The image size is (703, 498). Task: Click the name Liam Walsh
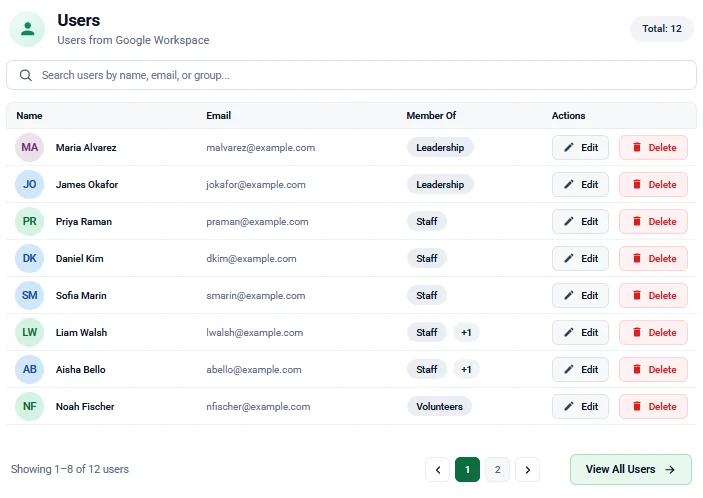81,333
